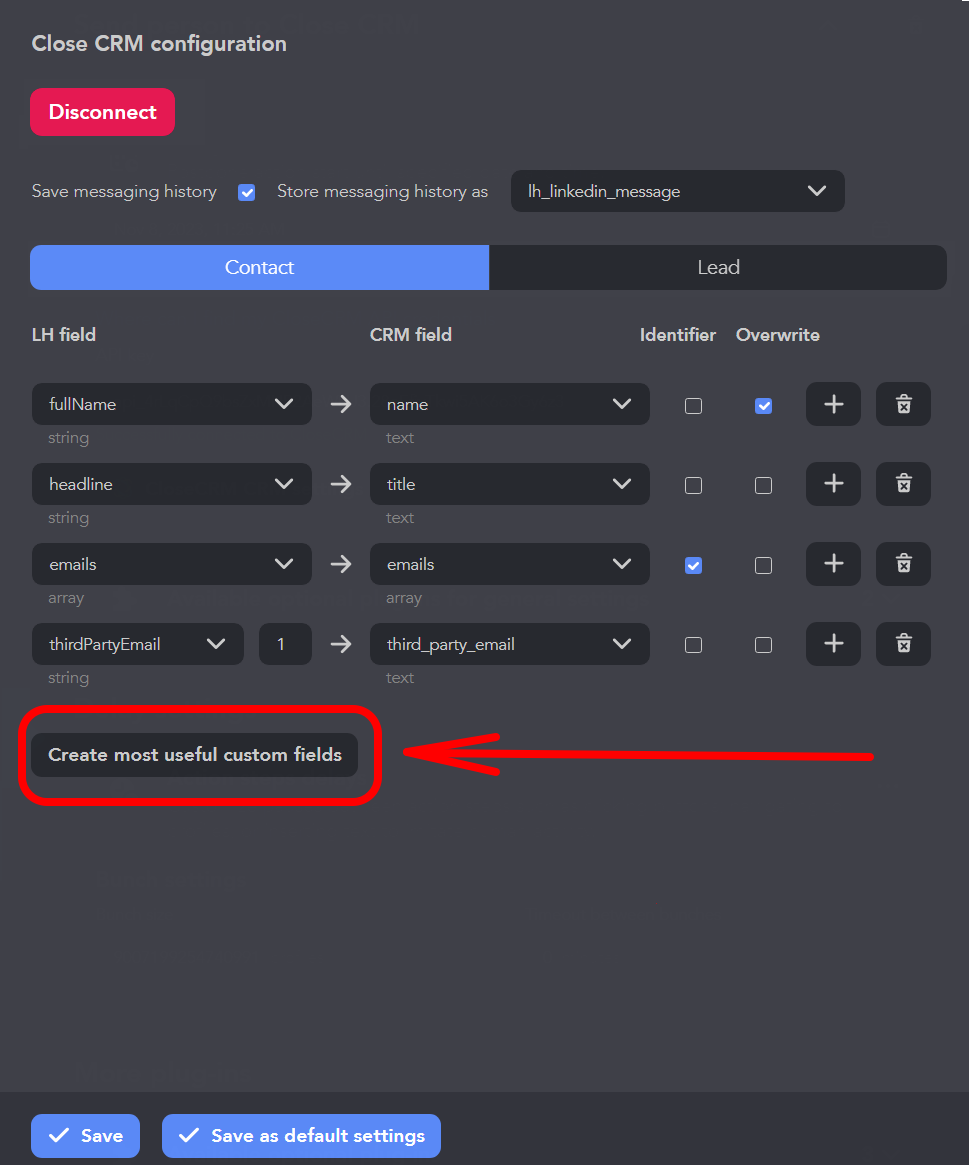Open the title CRM field dropdown
The image size is (969, 1165).
pos(509,484)
